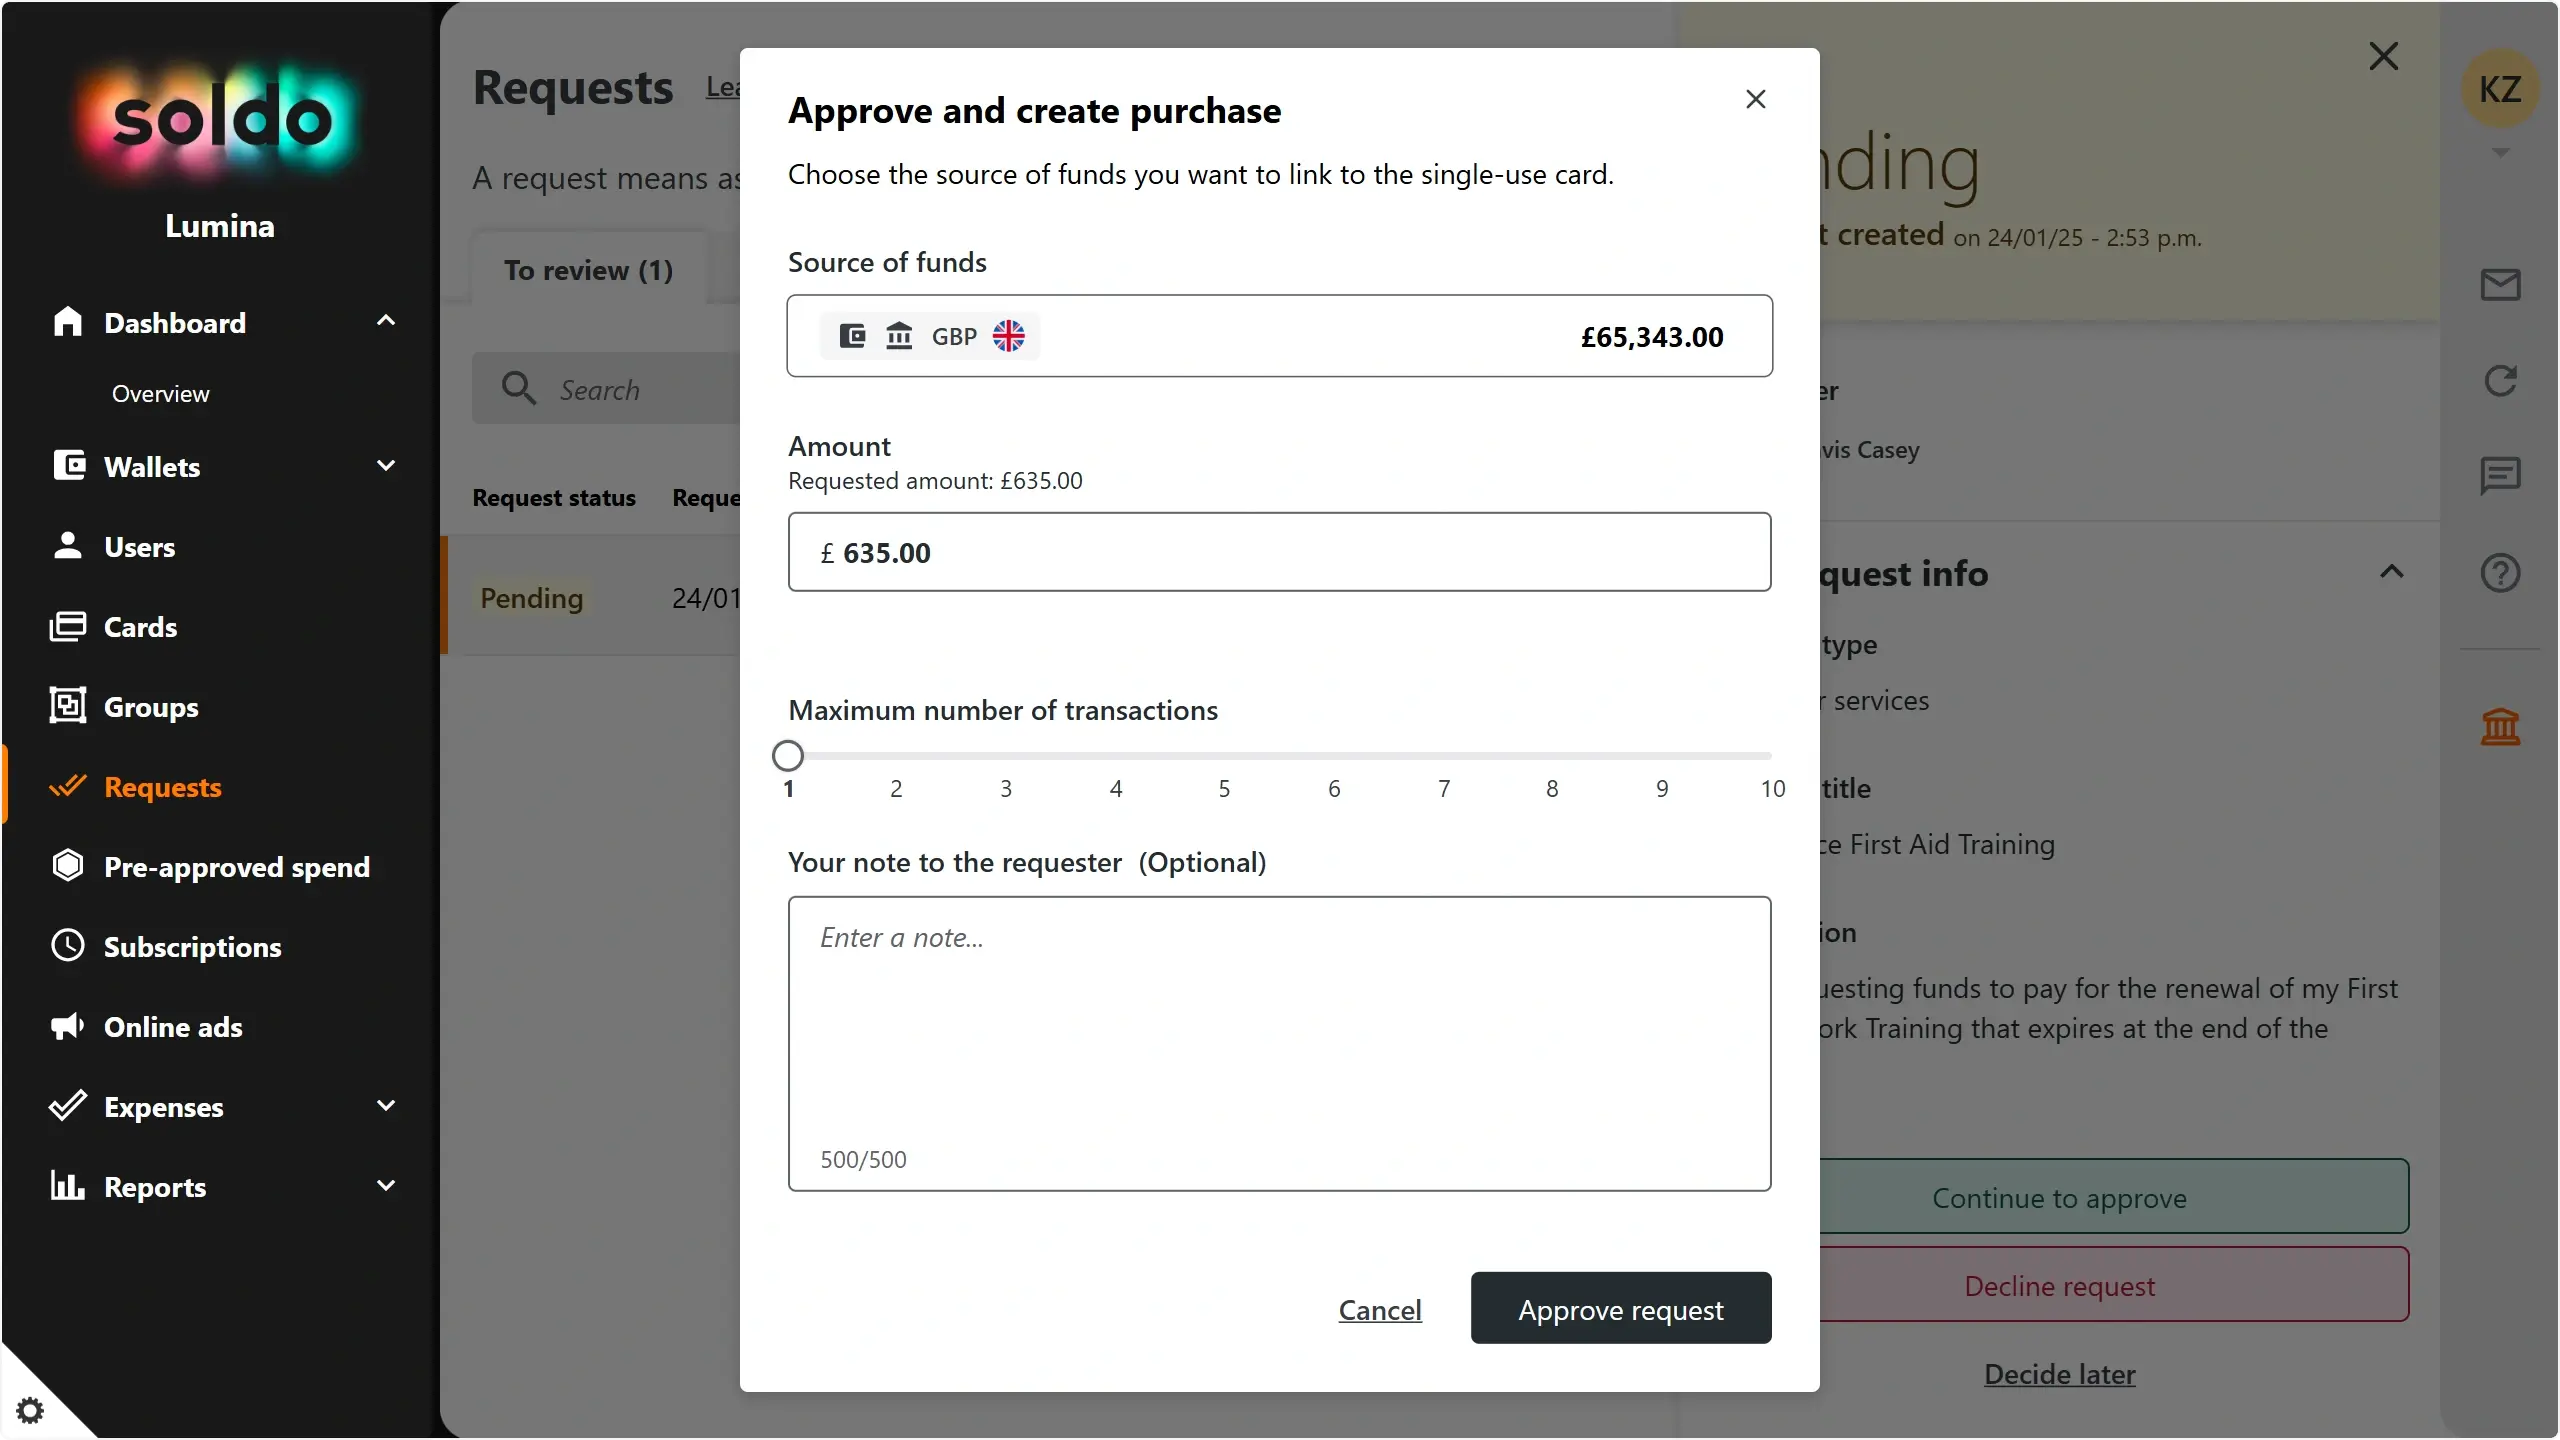
Task: Click the Soldo logo
Action: tap(220, 120)
